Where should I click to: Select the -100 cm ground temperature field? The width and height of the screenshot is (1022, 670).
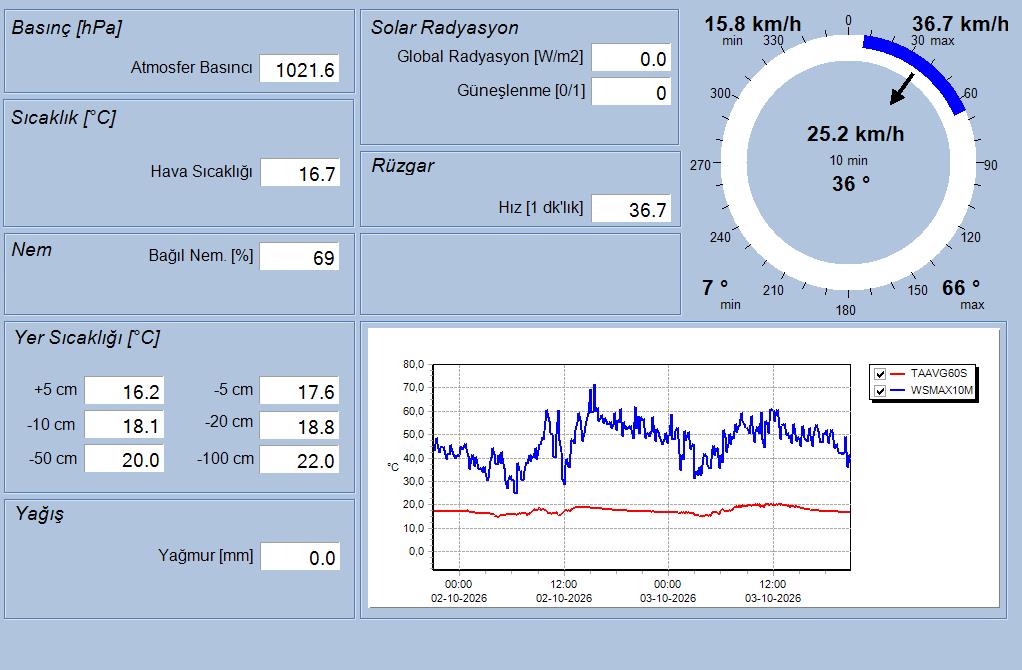point(299,459)
